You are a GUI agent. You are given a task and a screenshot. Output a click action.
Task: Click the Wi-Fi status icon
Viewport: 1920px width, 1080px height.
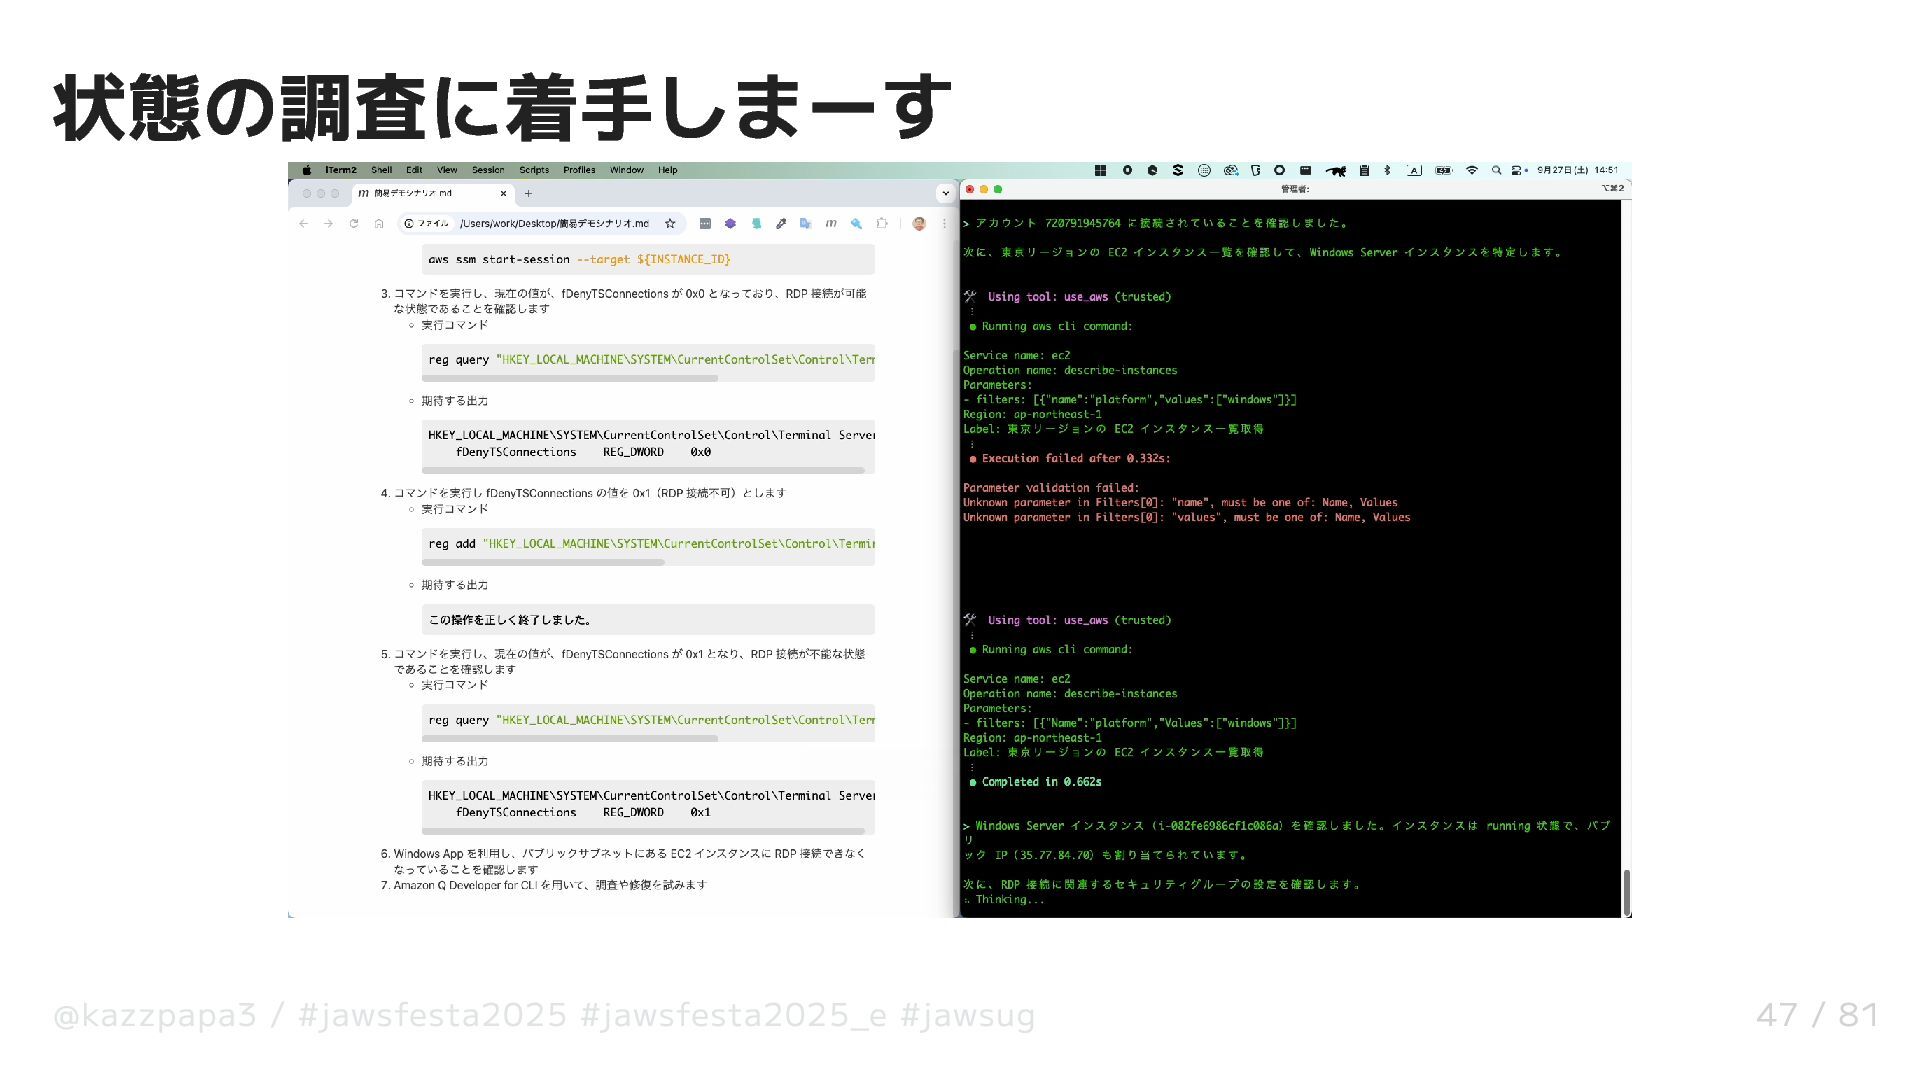pos(1471,170)
